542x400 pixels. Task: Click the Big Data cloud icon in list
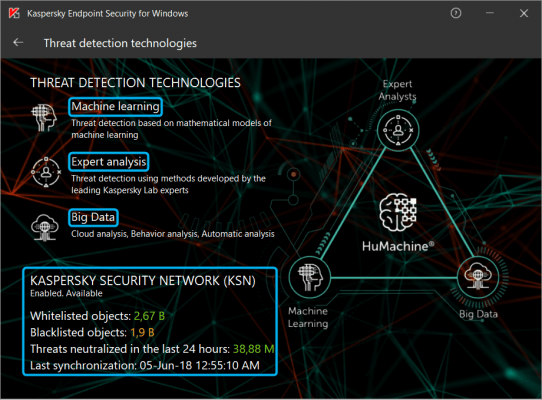(45, 227)
